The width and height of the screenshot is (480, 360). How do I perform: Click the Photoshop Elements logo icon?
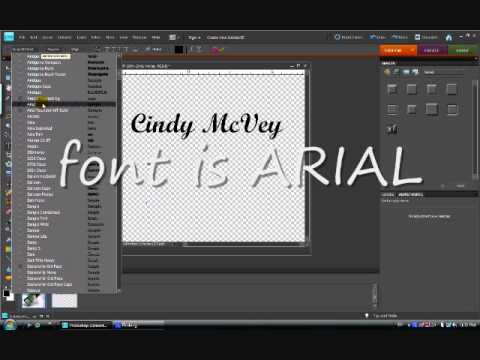click(8, 37)
